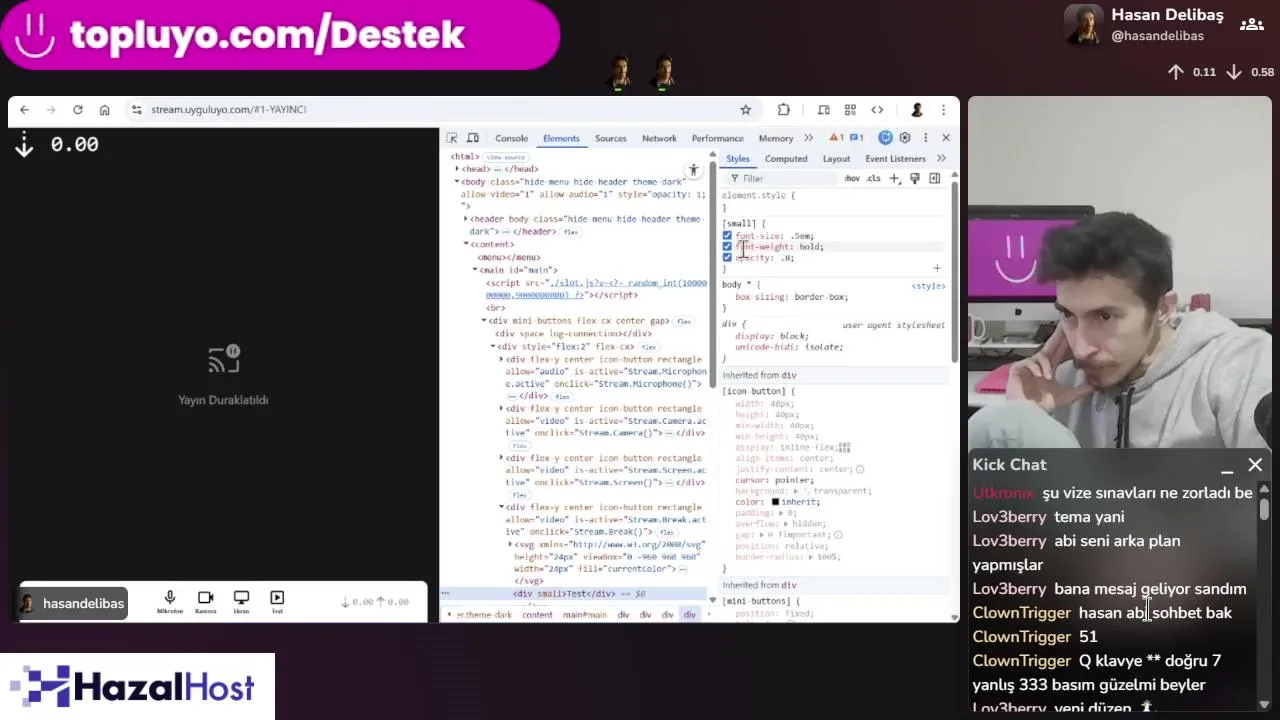Open the DevTools customize kebab menu

coord(925,138)
